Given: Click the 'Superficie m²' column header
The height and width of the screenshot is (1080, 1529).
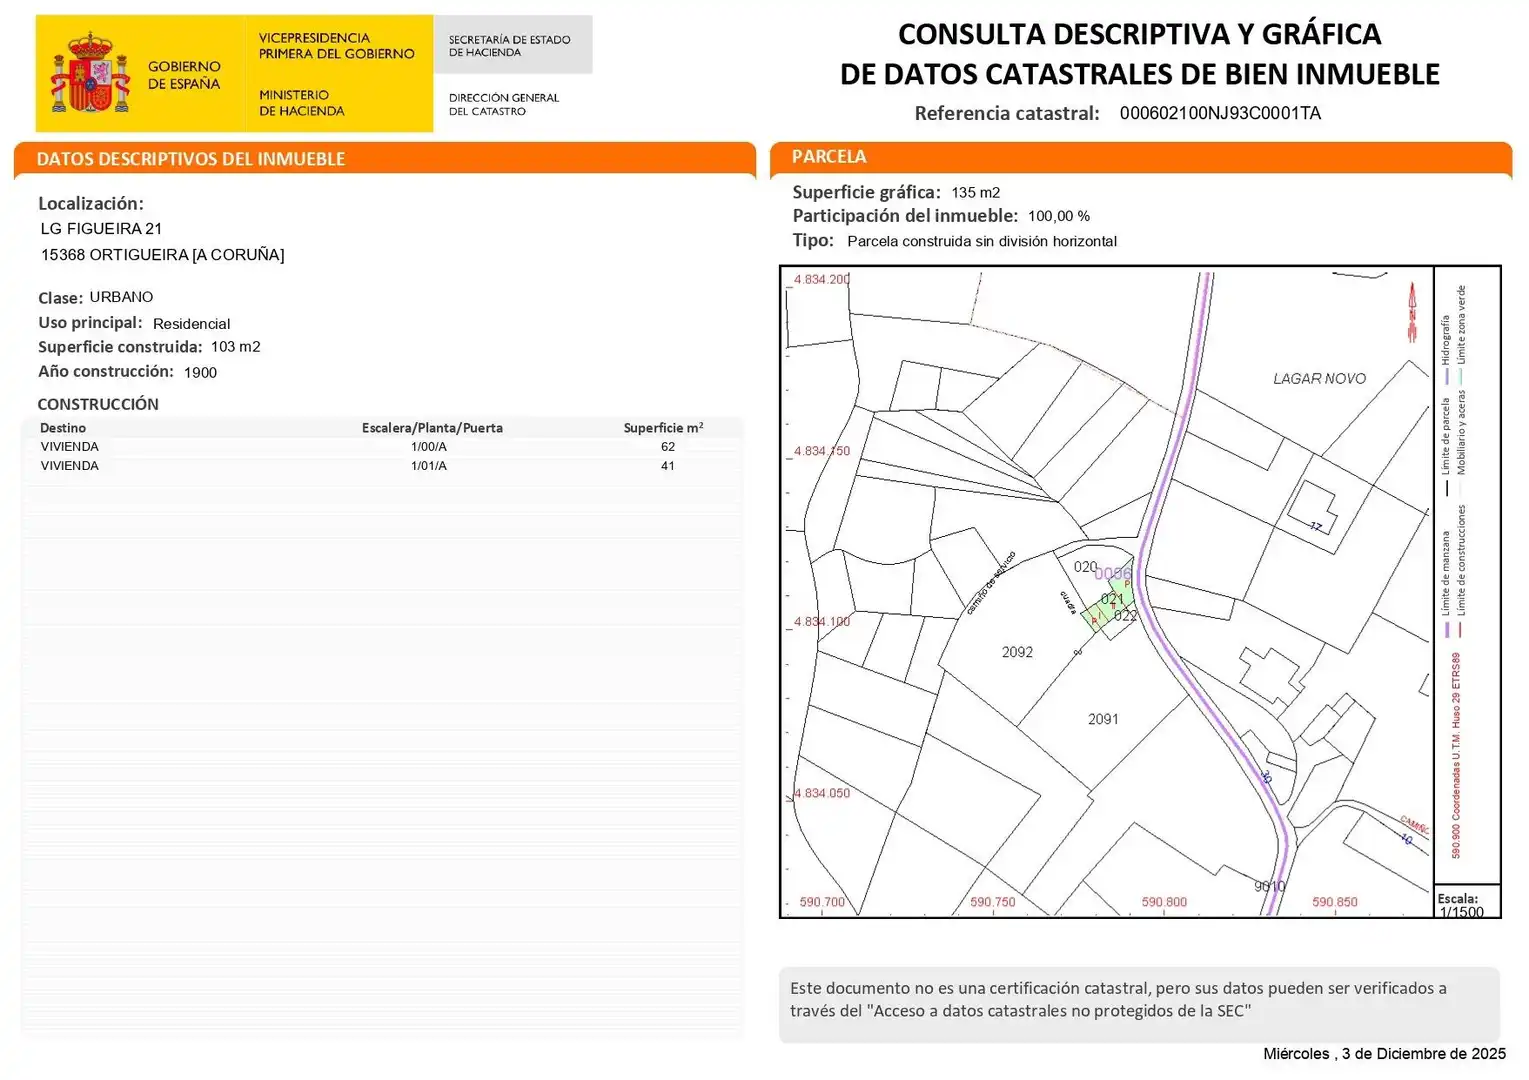Looking at the screenshot, I should point(663,428).
